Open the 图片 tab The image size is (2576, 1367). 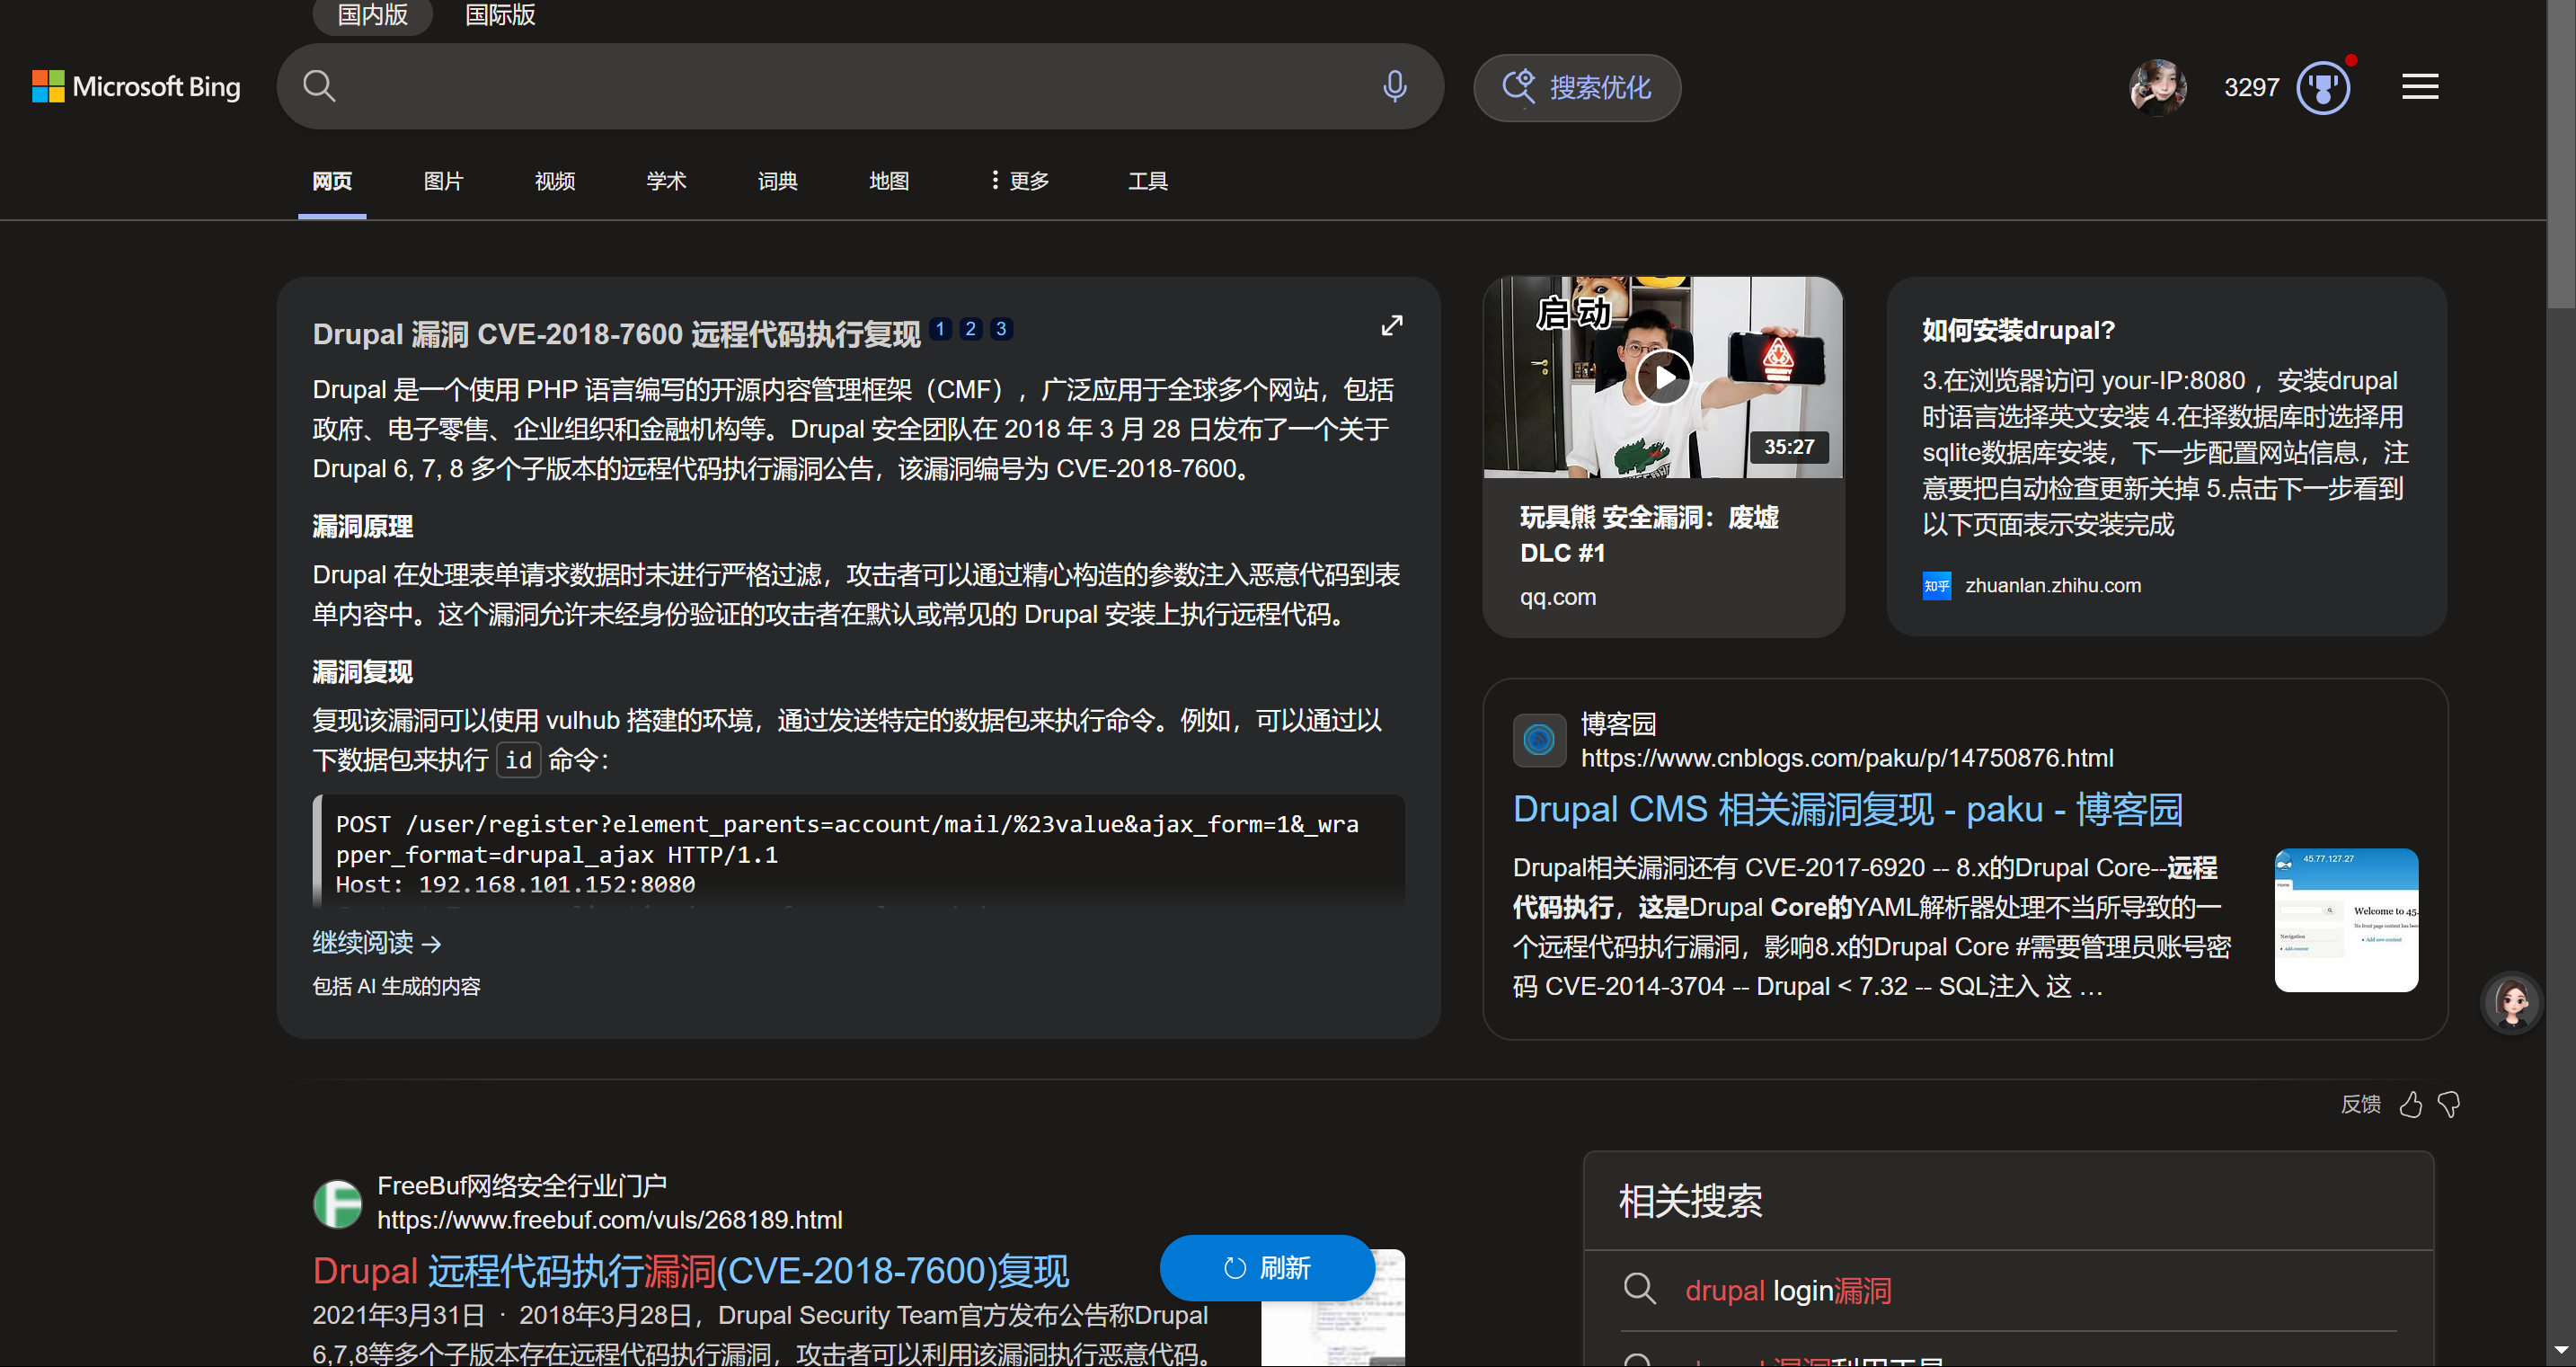443,181
